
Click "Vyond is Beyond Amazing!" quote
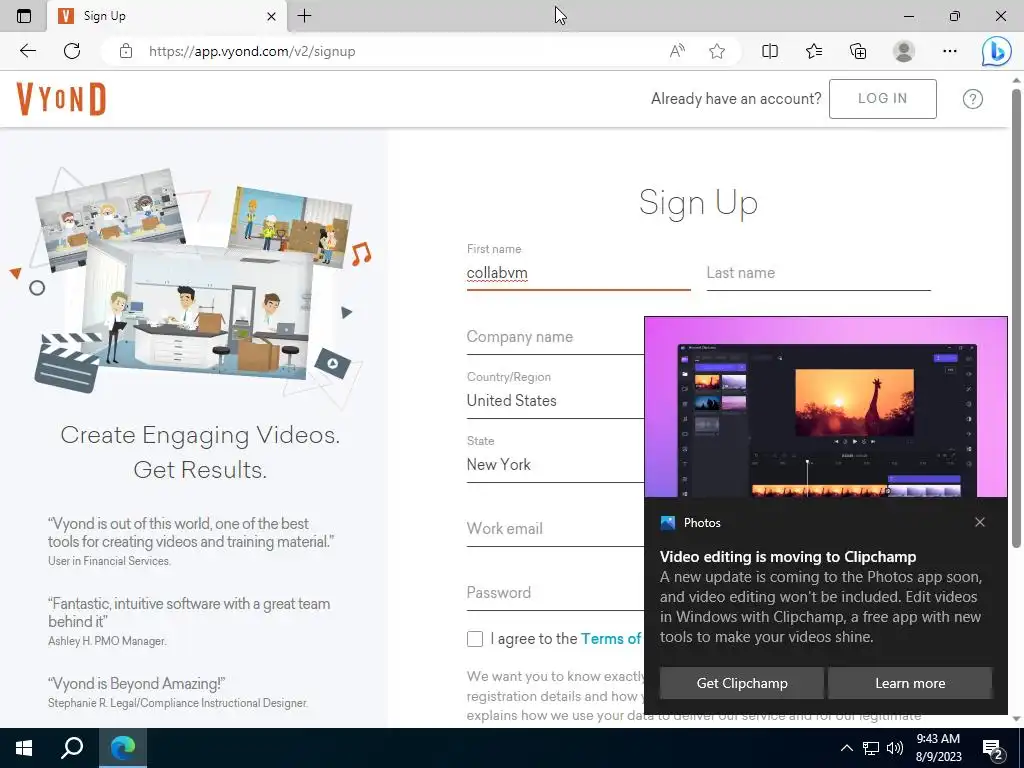tap(136, 683)
